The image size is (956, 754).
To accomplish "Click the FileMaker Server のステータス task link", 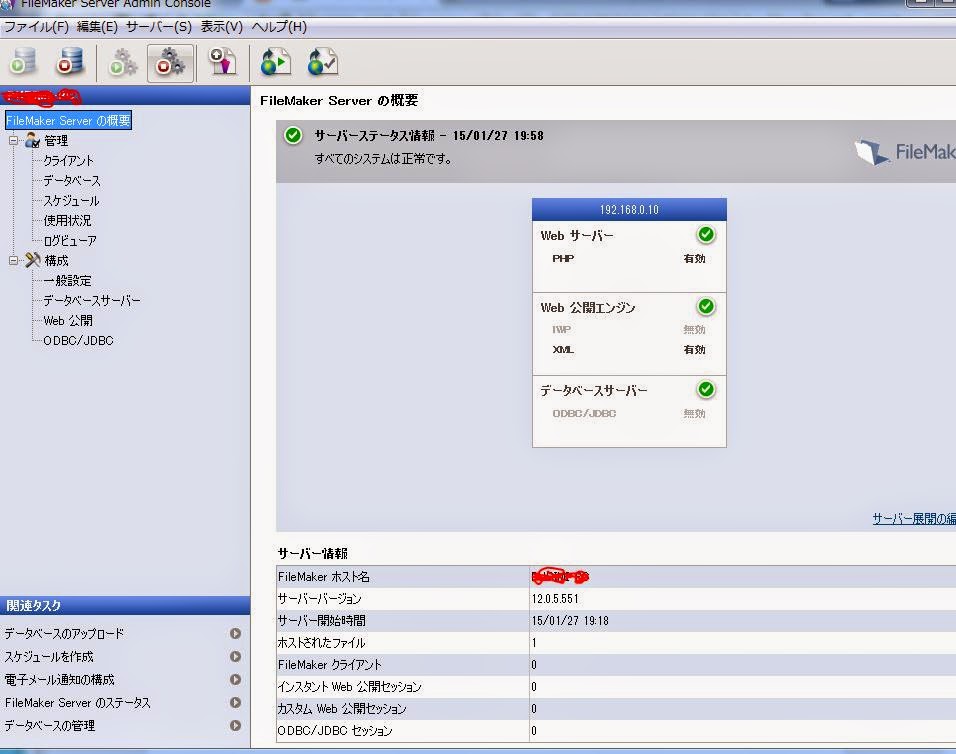I will tap(77, 702).
